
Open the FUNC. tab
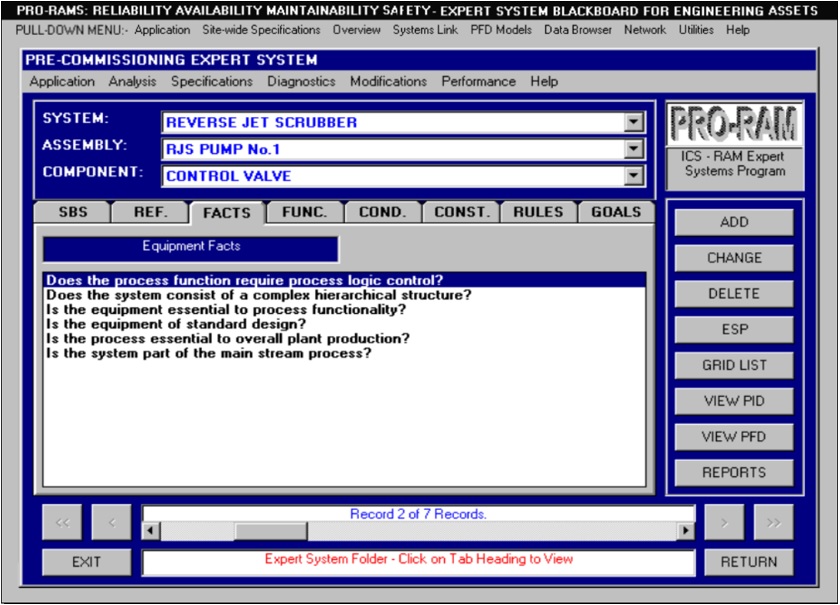[x=304, y=212]
